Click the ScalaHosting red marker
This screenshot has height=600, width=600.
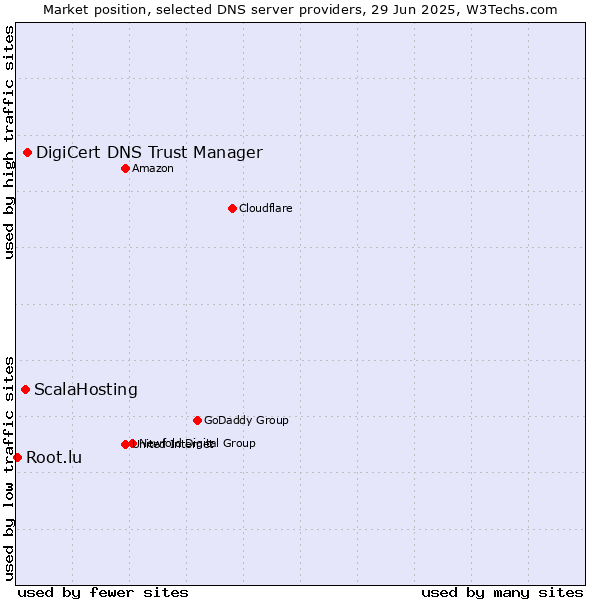coord(26,390)
